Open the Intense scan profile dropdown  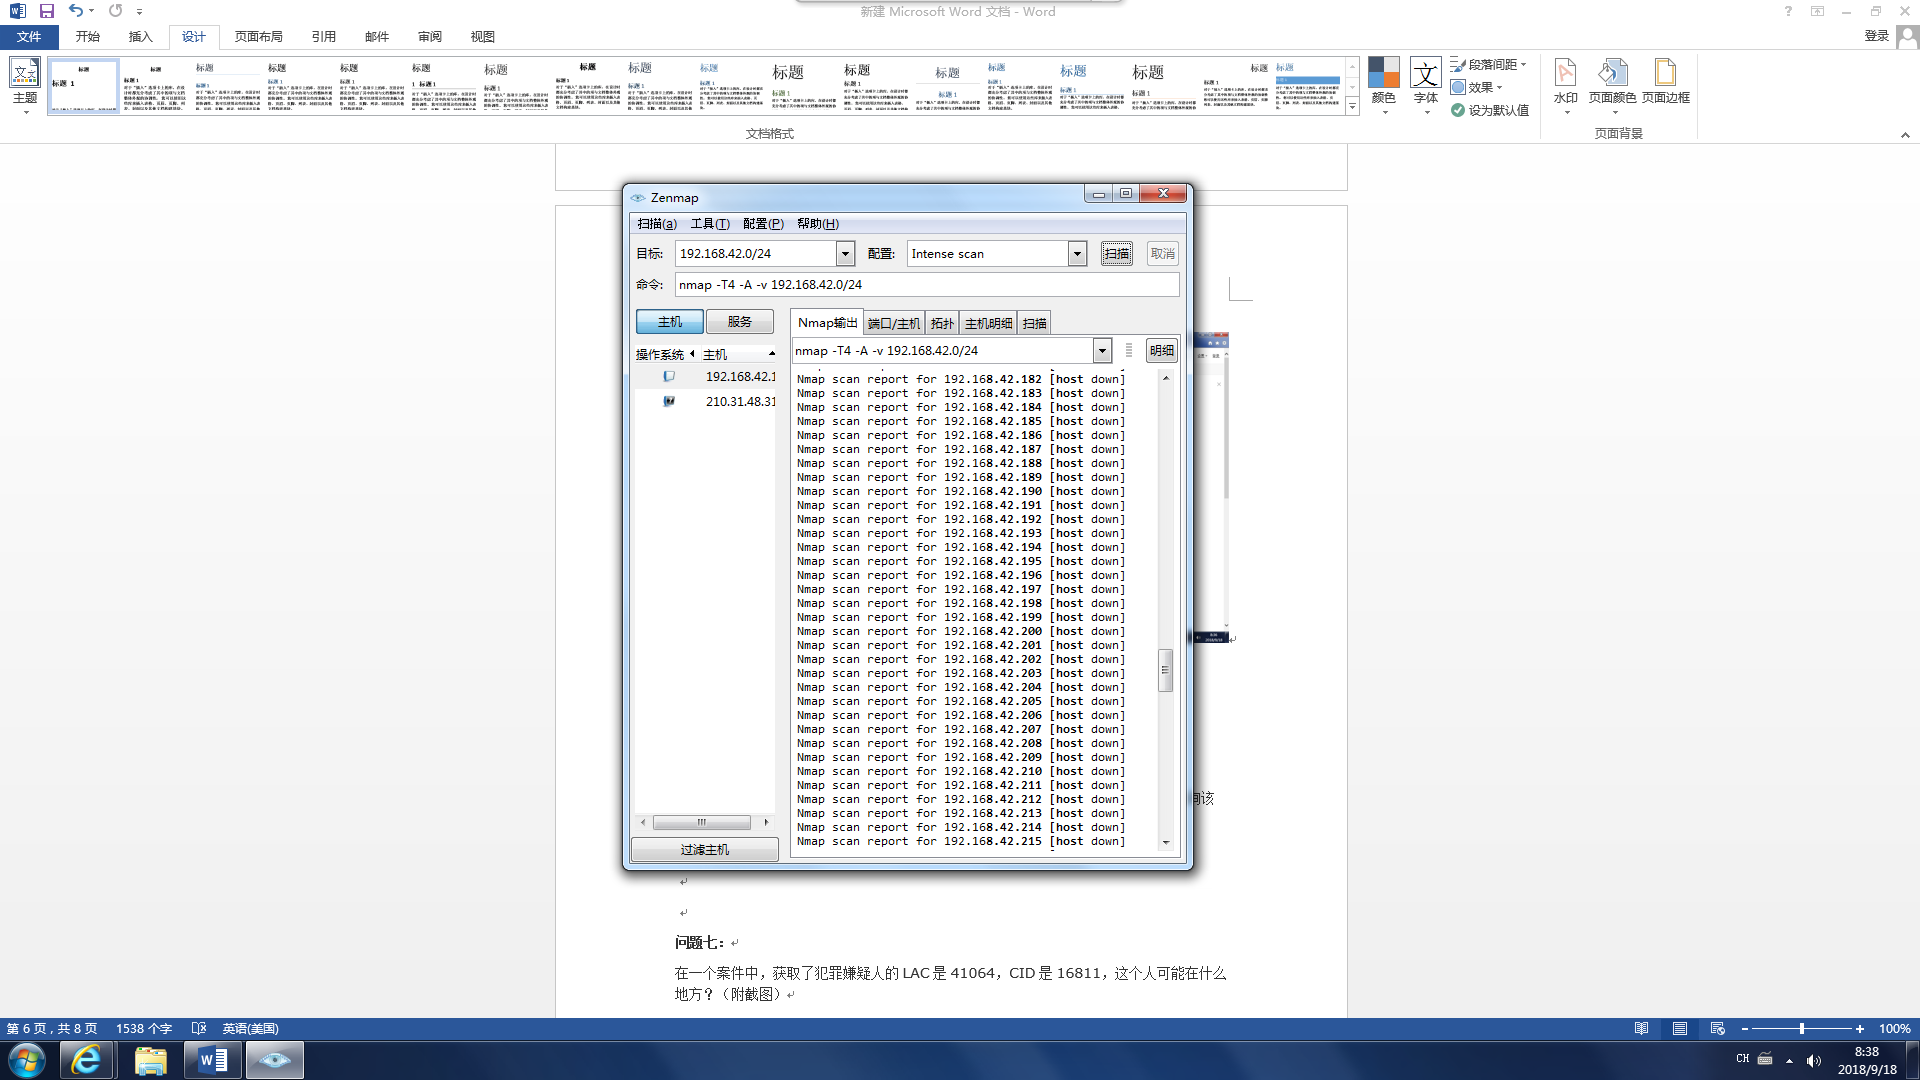1077,253
